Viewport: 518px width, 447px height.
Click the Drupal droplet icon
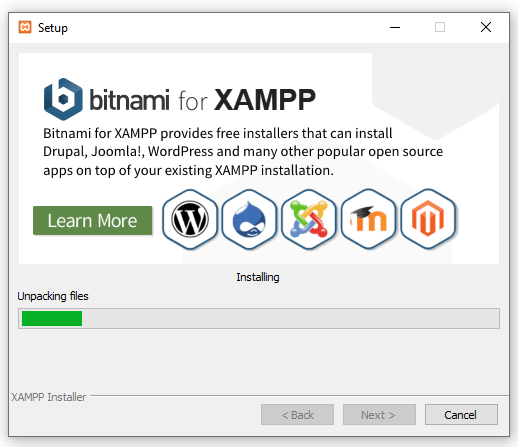[x=249, y=219]
